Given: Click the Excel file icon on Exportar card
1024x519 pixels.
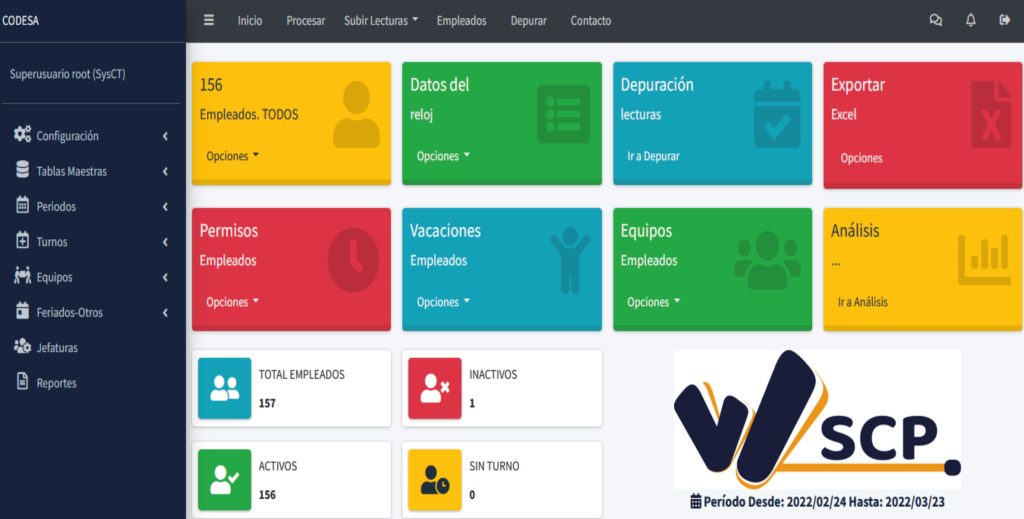Looking at the screenshot, I should point(990,116).
